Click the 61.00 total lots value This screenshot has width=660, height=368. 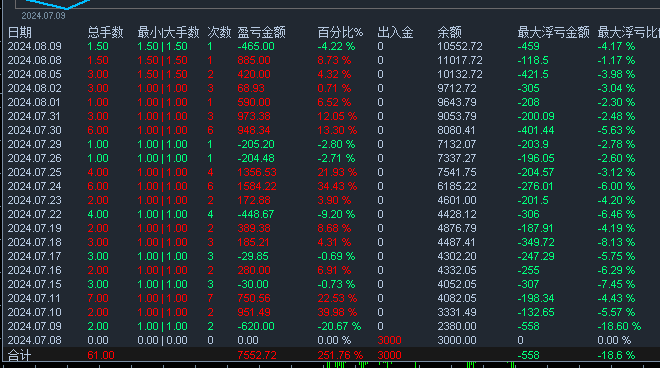tap(101, 355)
